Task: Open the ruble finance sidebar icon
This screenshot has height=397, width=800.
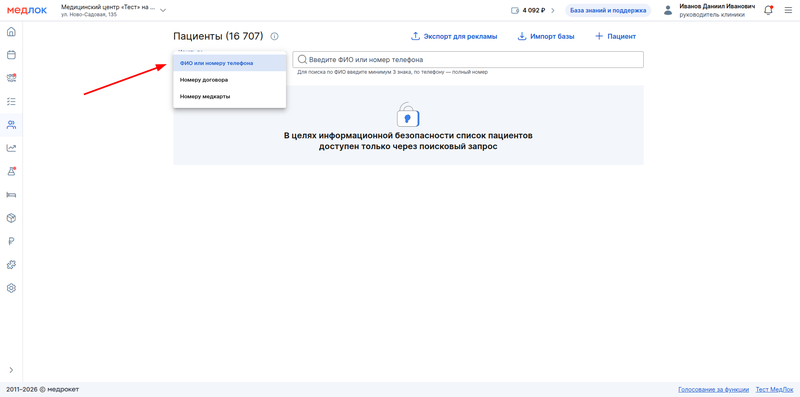Action: tap(11, 241)
